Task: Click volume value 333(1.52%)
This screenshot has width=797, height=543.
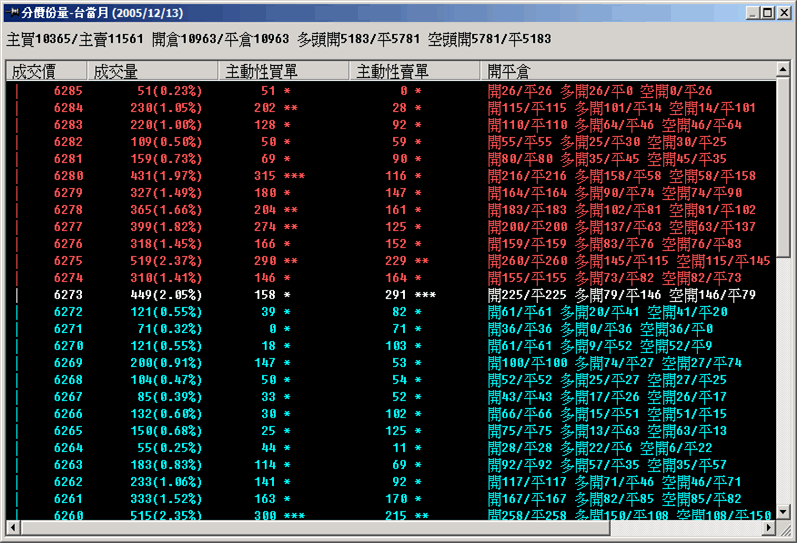Action: click(x=166, y=499)
